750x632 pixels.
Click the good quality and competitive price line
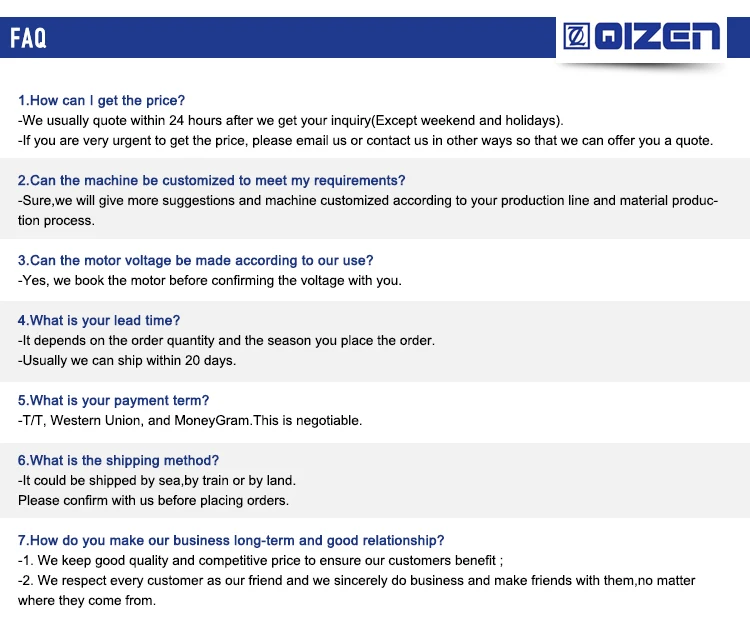tap(260, 561)
